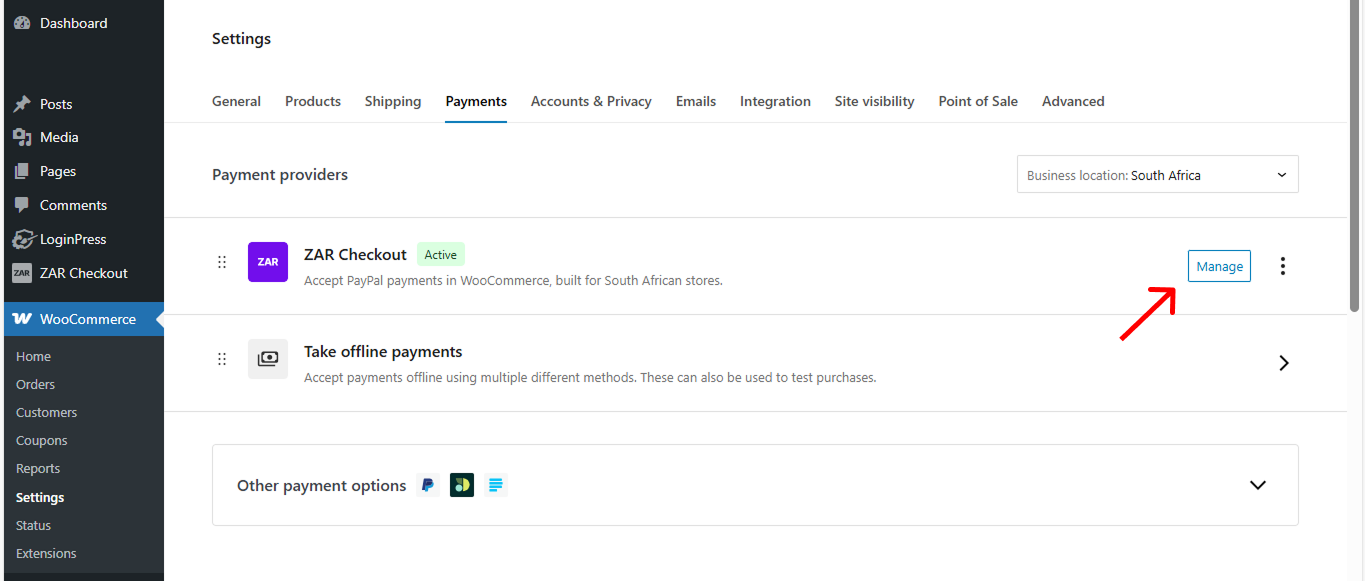Open the Reports submenu link

(x=38, y=468)
